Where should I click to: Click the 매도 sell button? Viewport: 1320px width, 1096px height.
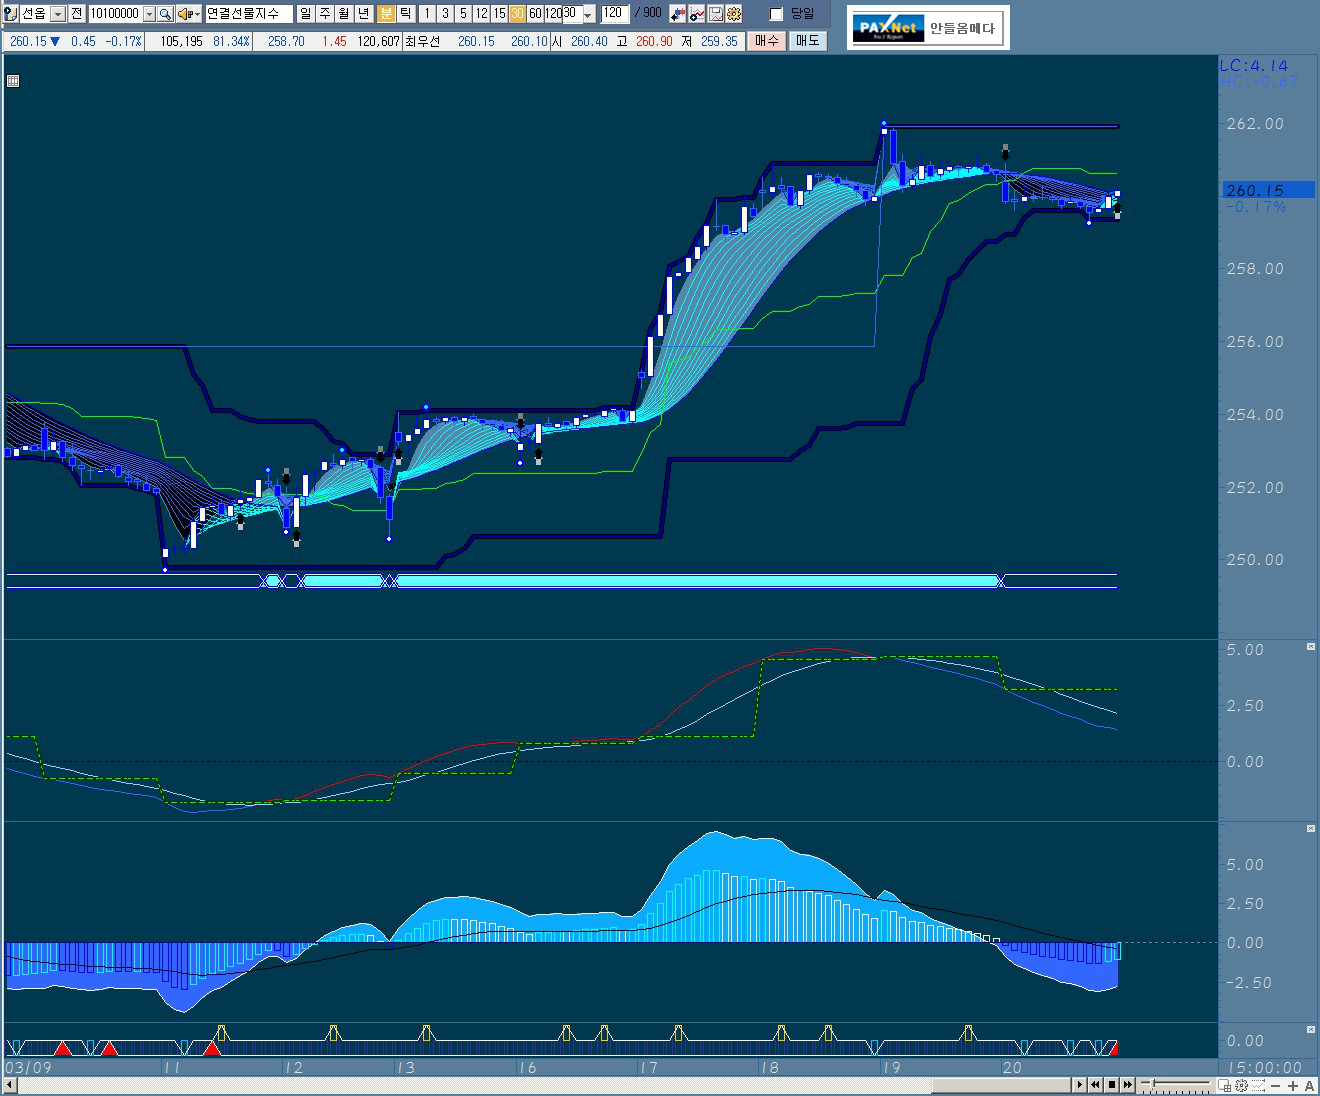[x=807, y=41]
